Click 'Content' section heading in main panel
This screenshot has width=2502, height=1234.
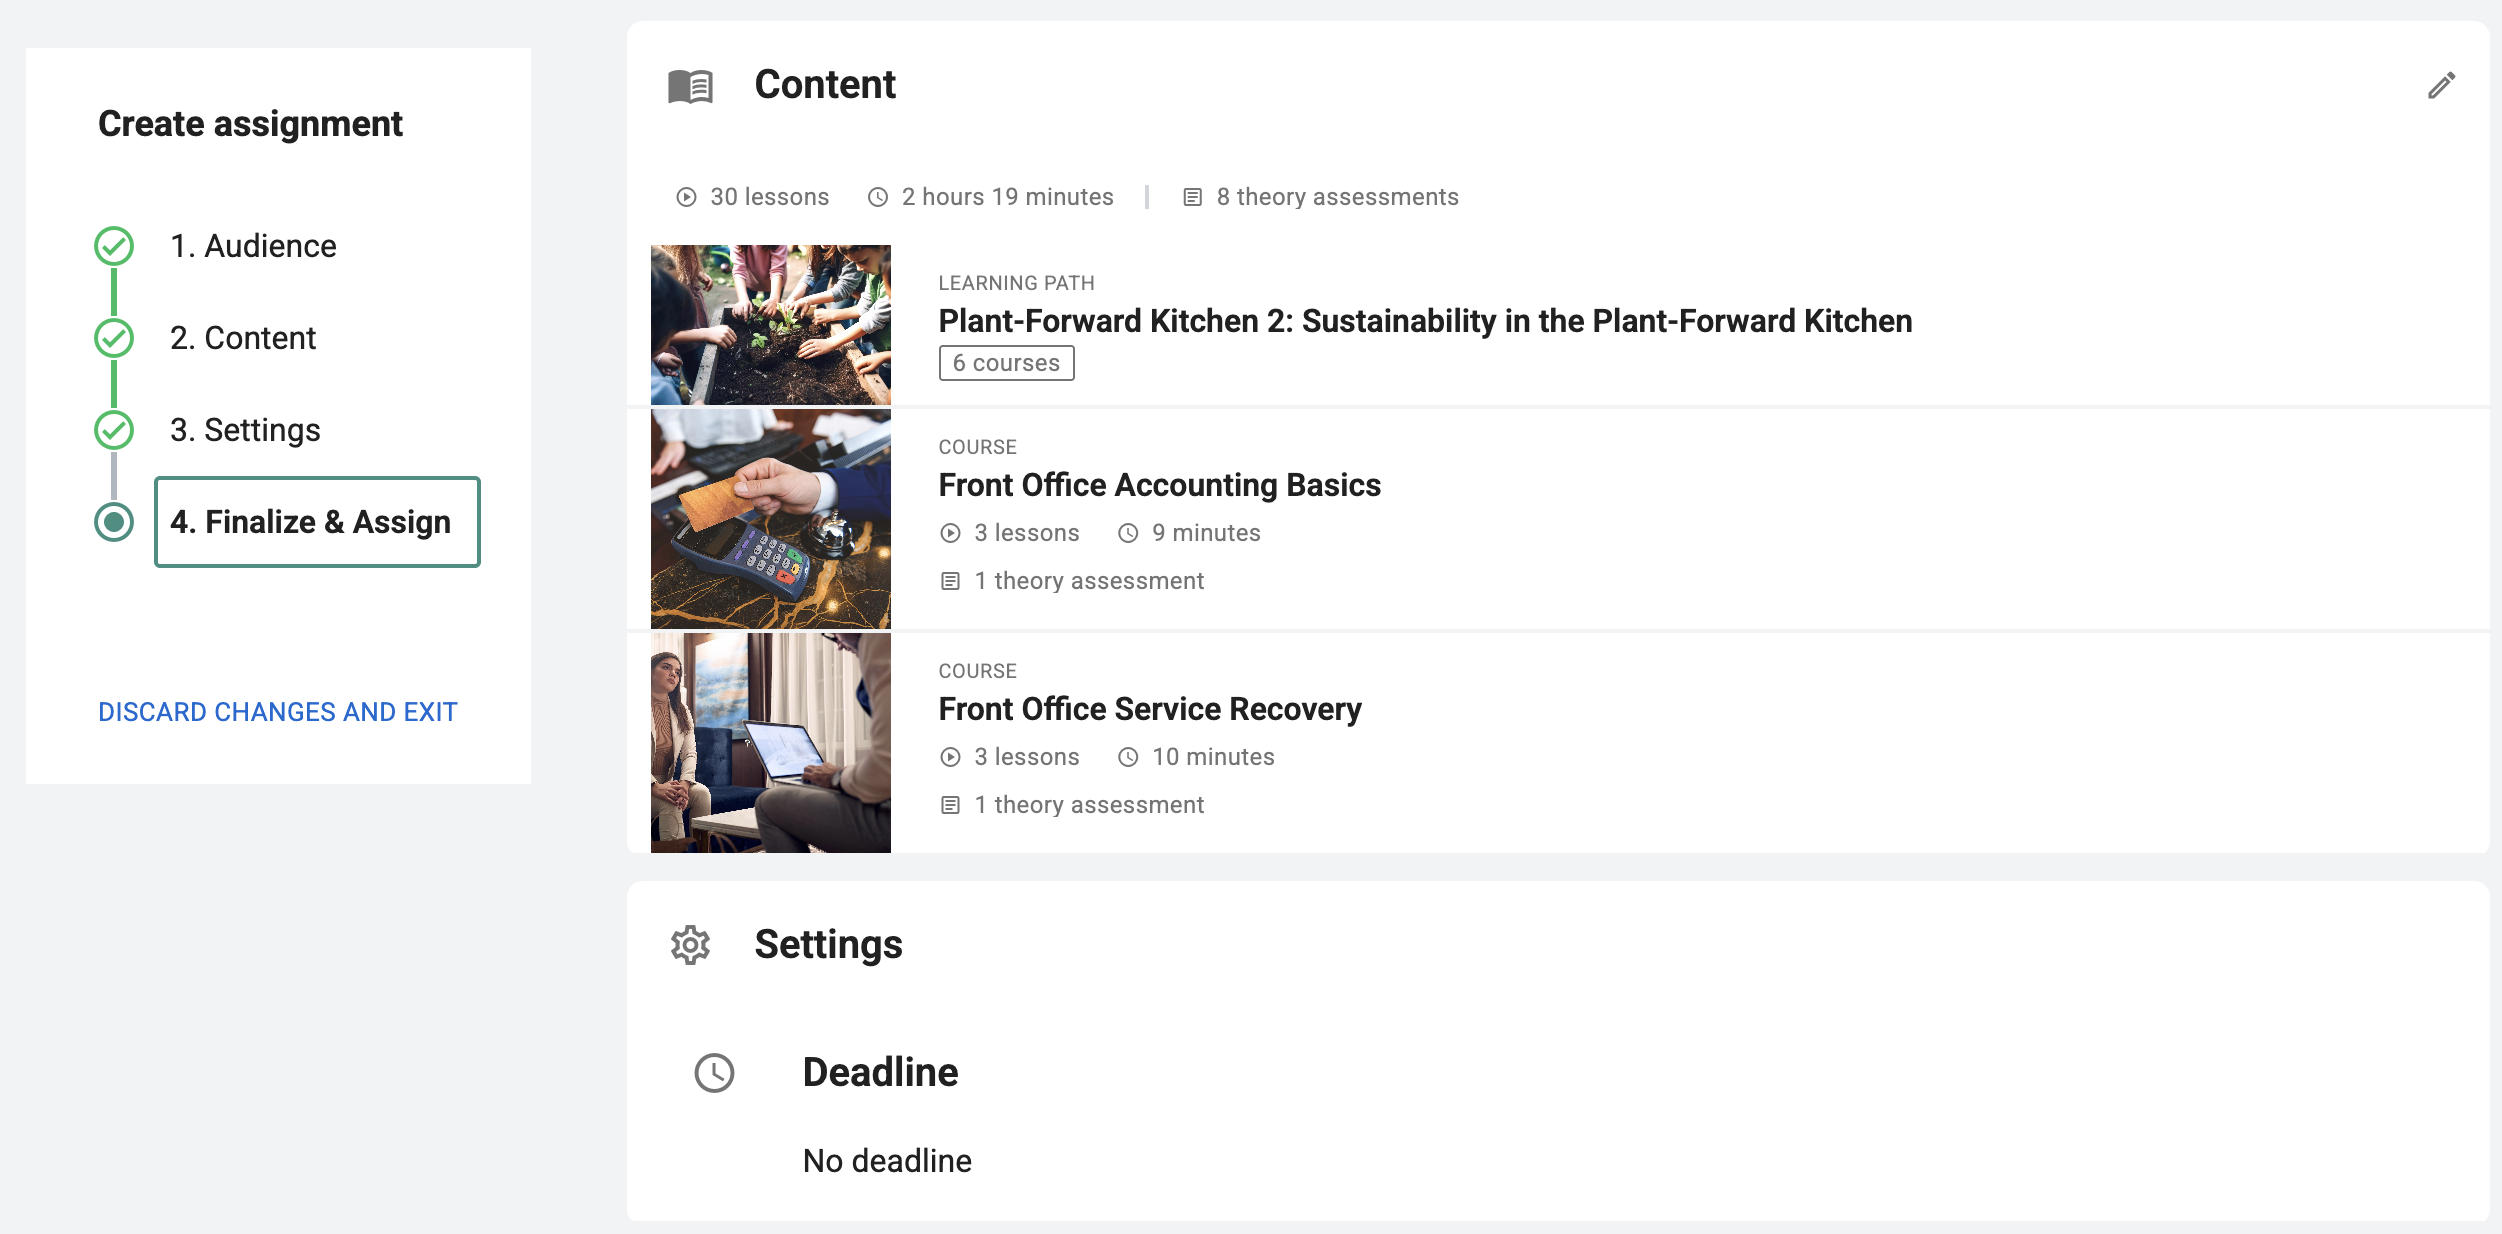tap(825, 85)
